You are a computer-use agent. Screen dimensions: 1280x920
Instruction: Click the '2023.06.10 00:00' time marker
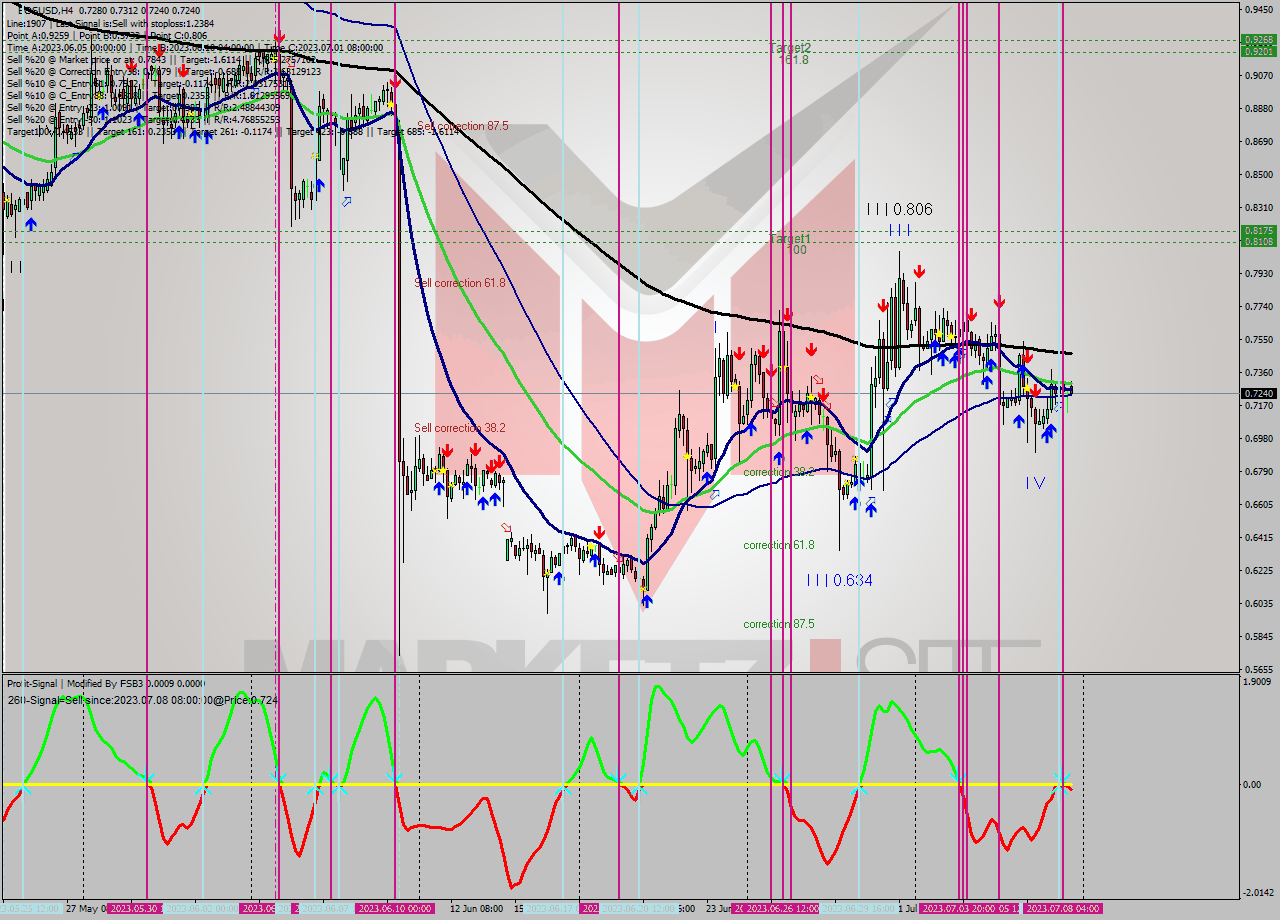pyautogui.click(x=395, y=908)
